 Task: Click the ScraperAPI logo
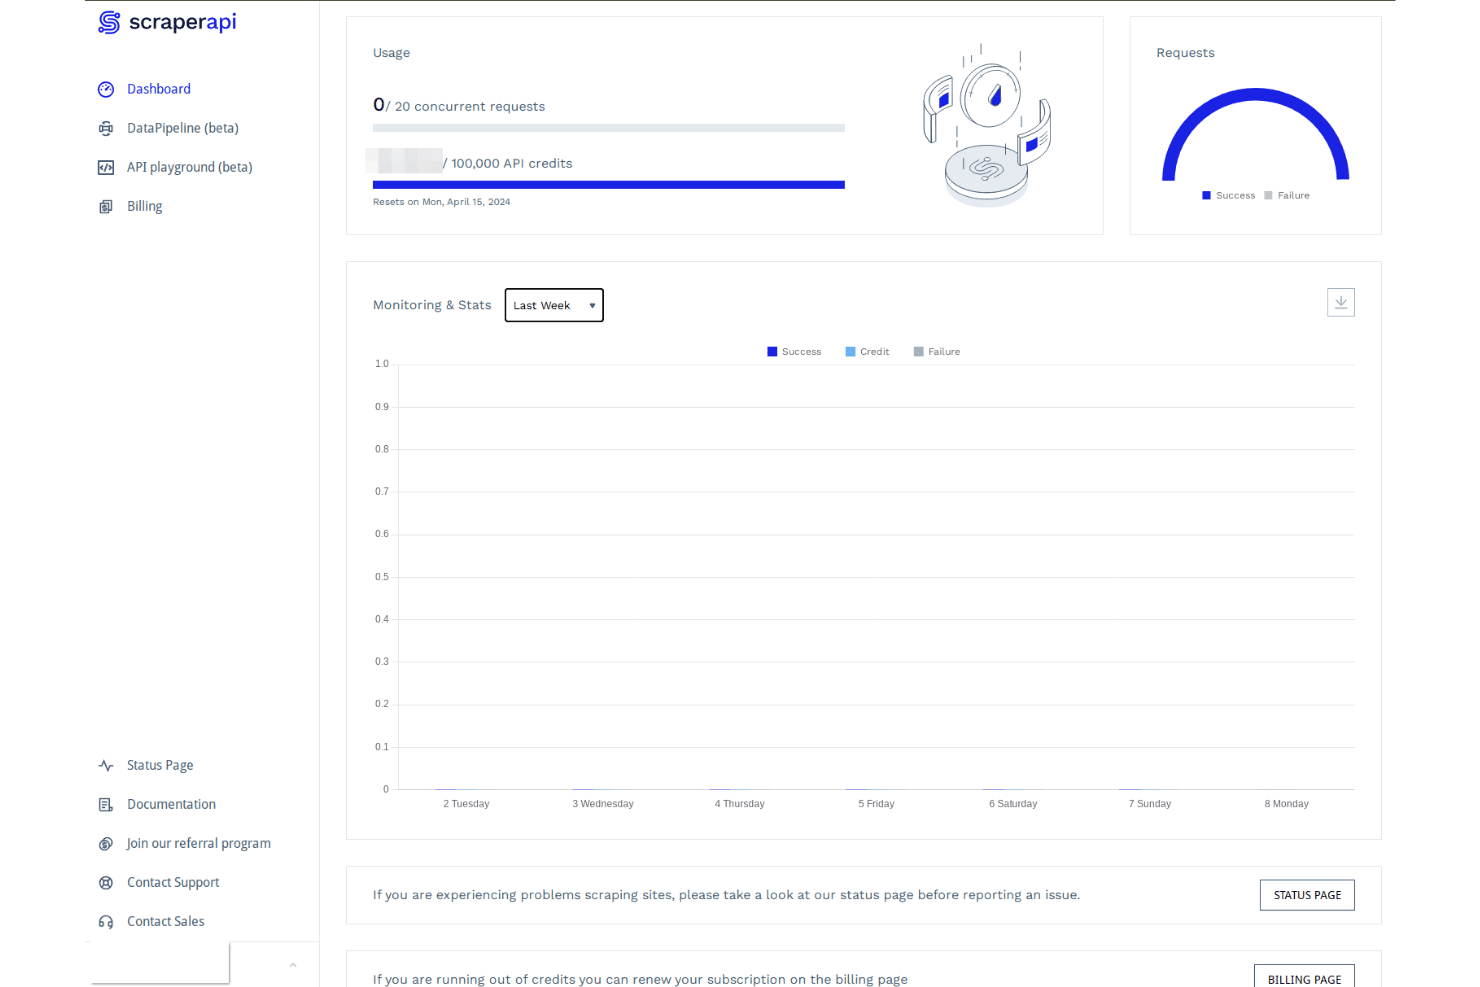pos(167,22)
